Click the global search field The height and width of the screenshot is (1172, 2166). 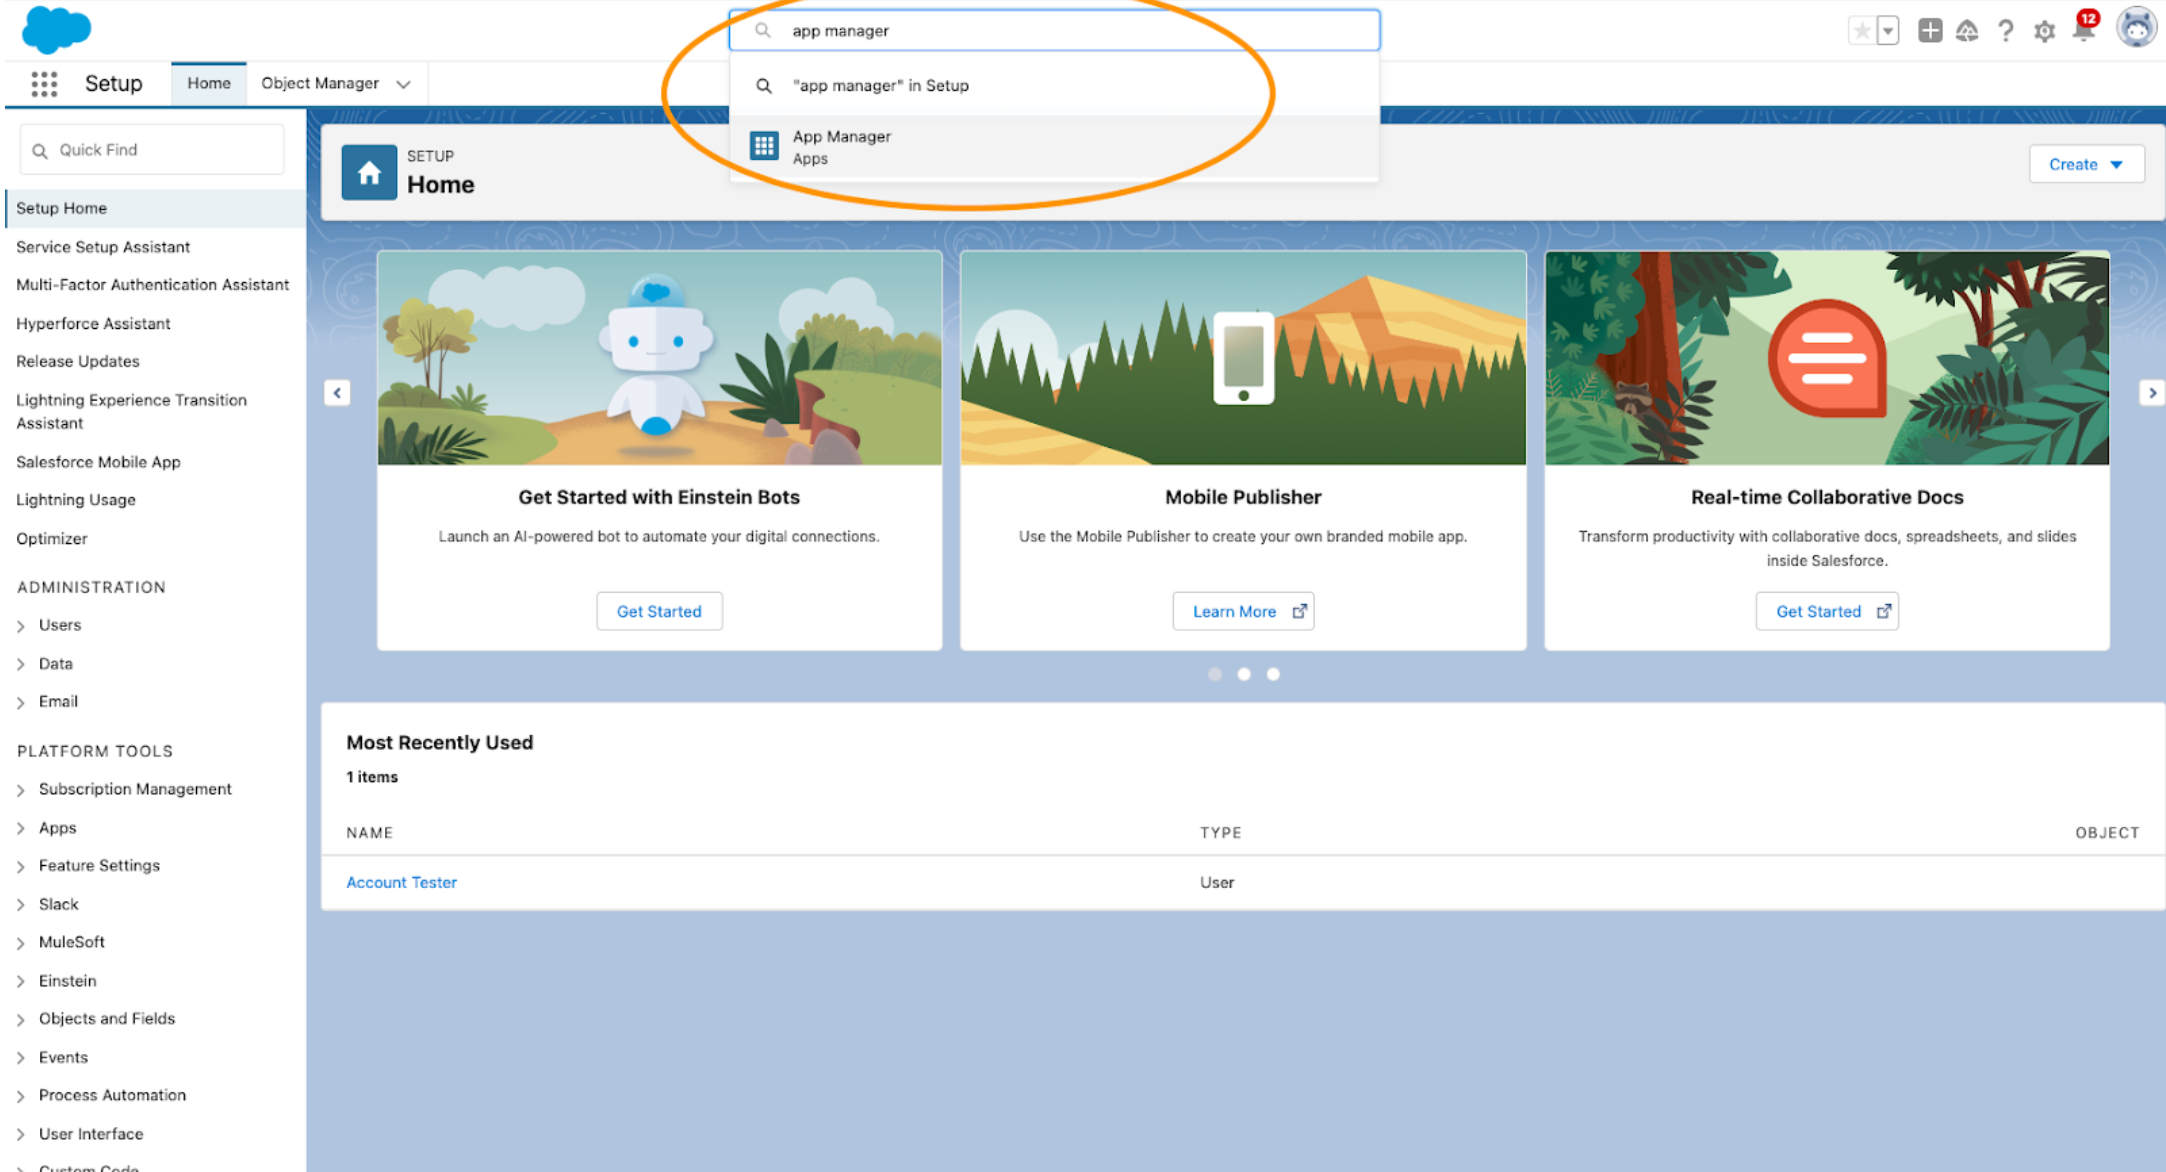(1054, 31)
